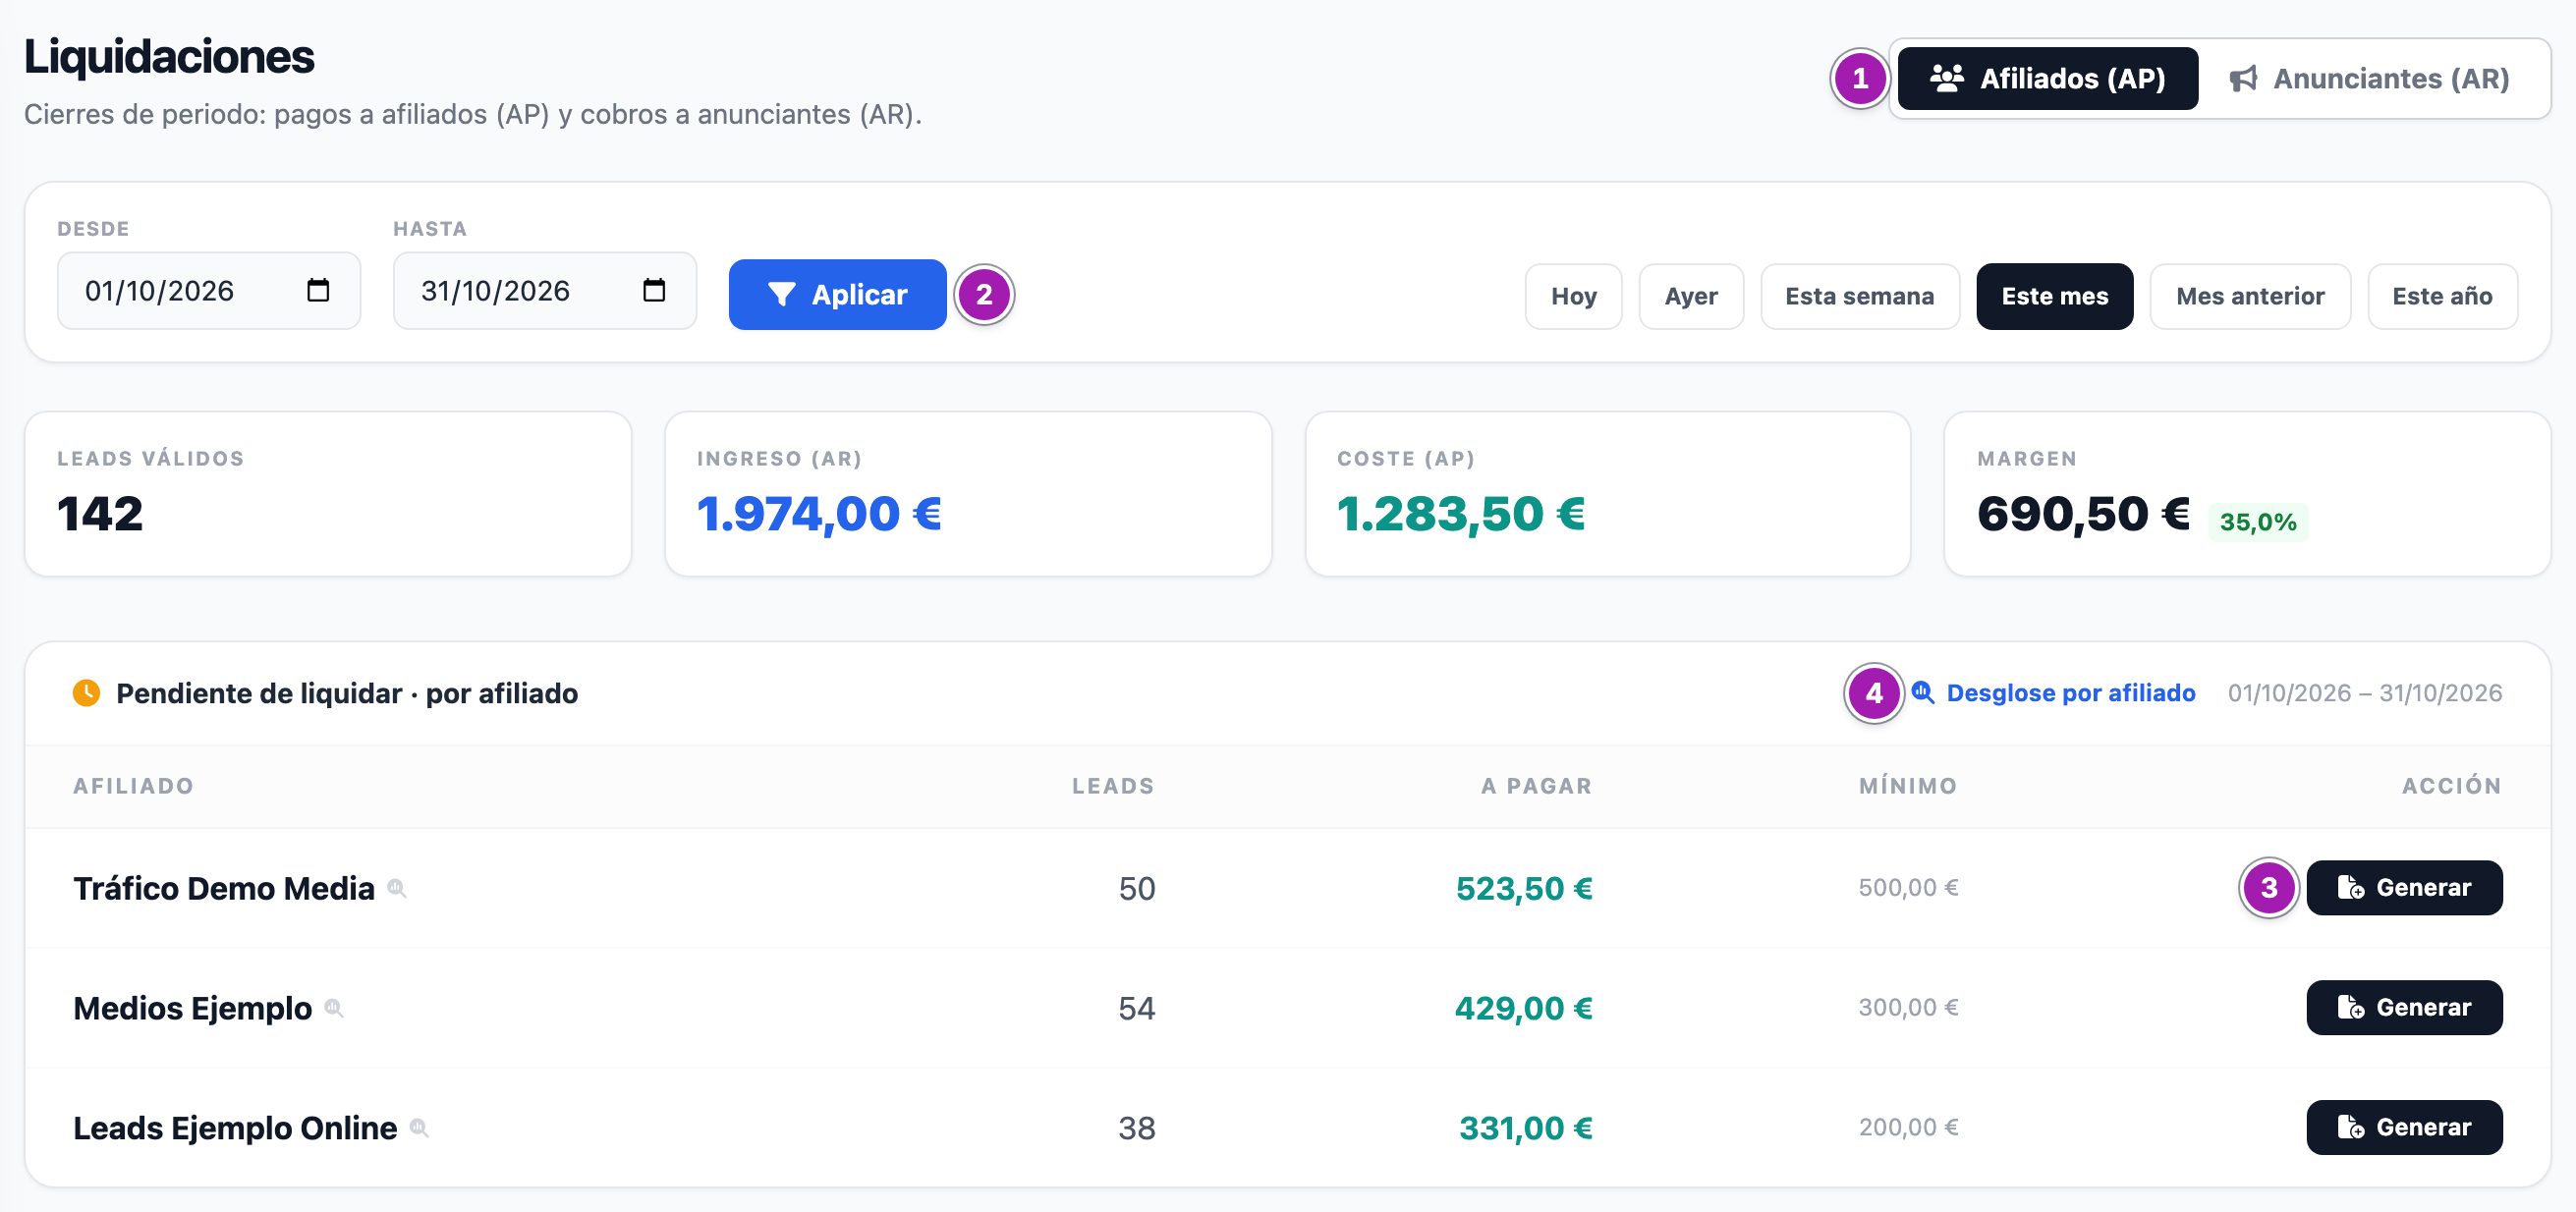2576x1212 pixels.
Task: Select the Mes anterior quick range
Action: 2250,296
